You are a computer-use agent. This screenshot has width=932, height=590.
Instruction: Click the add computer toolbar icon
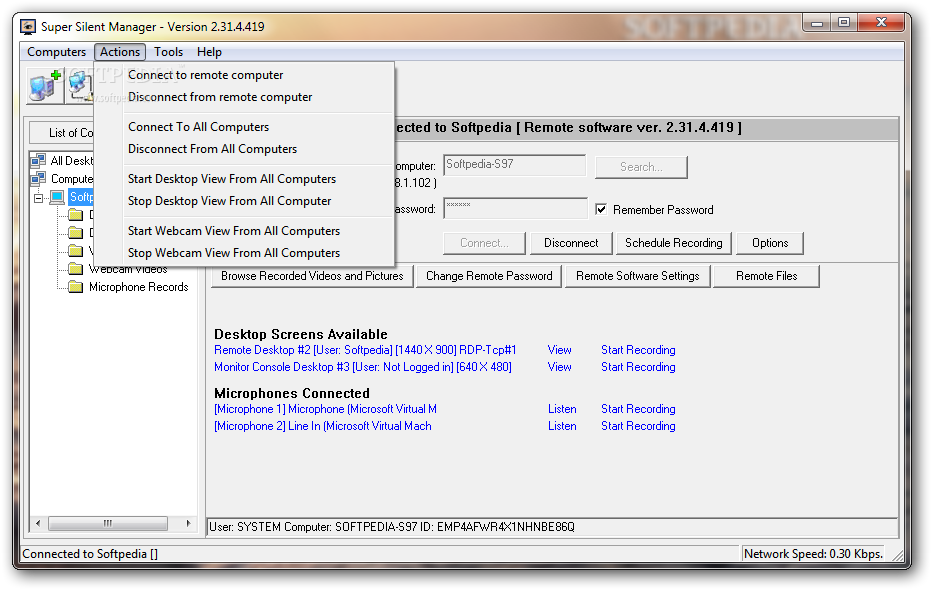46,86
